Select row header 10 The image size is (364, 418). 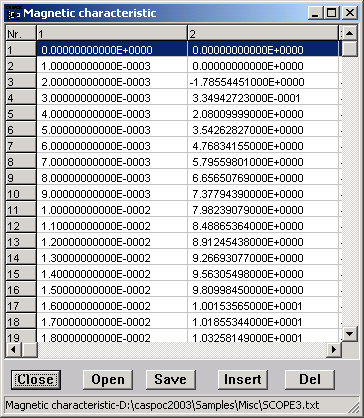pyautogui.click(x=21, y=193)
